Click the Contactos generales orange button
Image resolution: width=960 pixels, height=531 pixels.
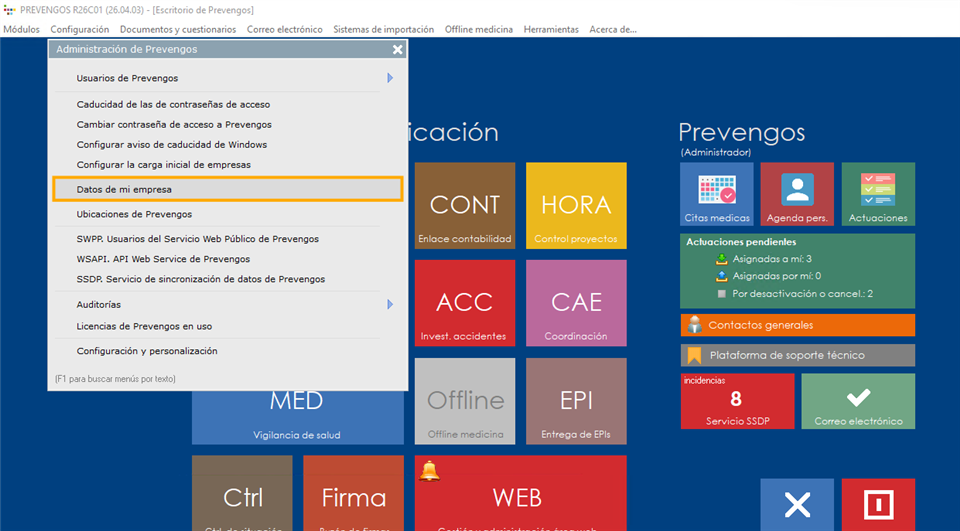[x=797, y=325]
